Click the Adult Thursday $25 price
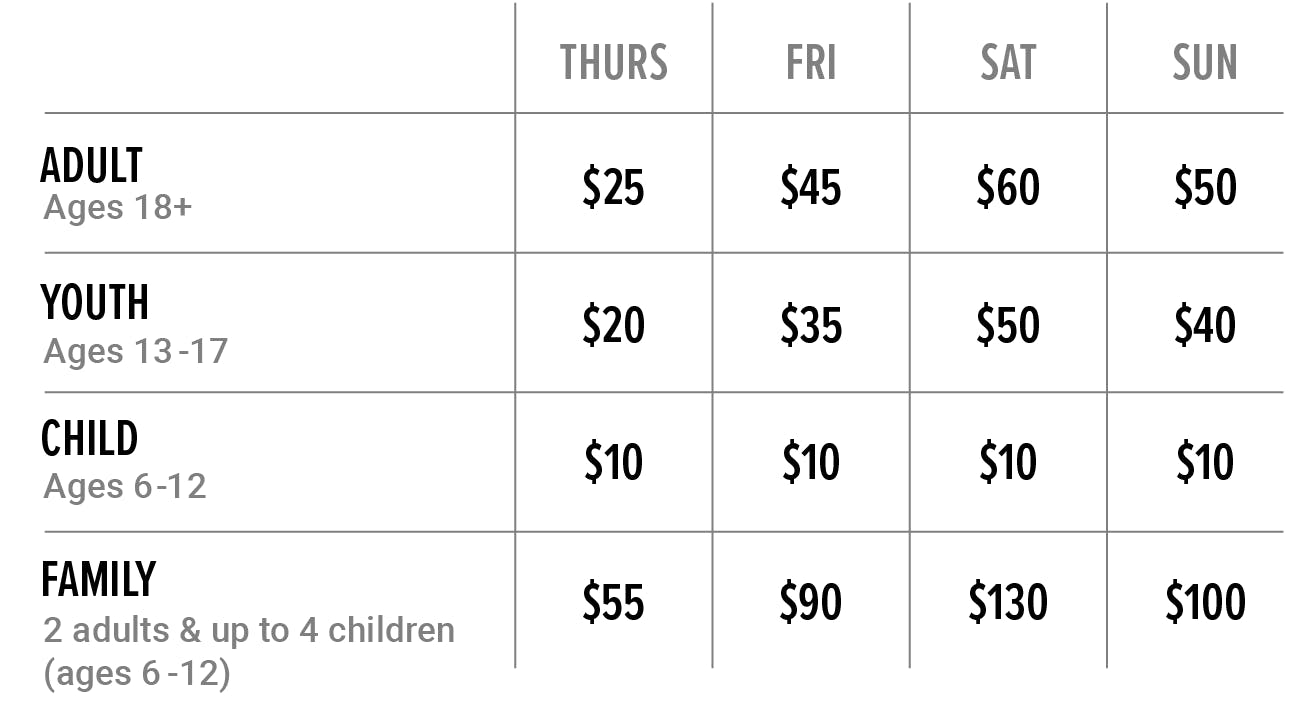Screen dimensions: 1305x712 pos(613,188)
